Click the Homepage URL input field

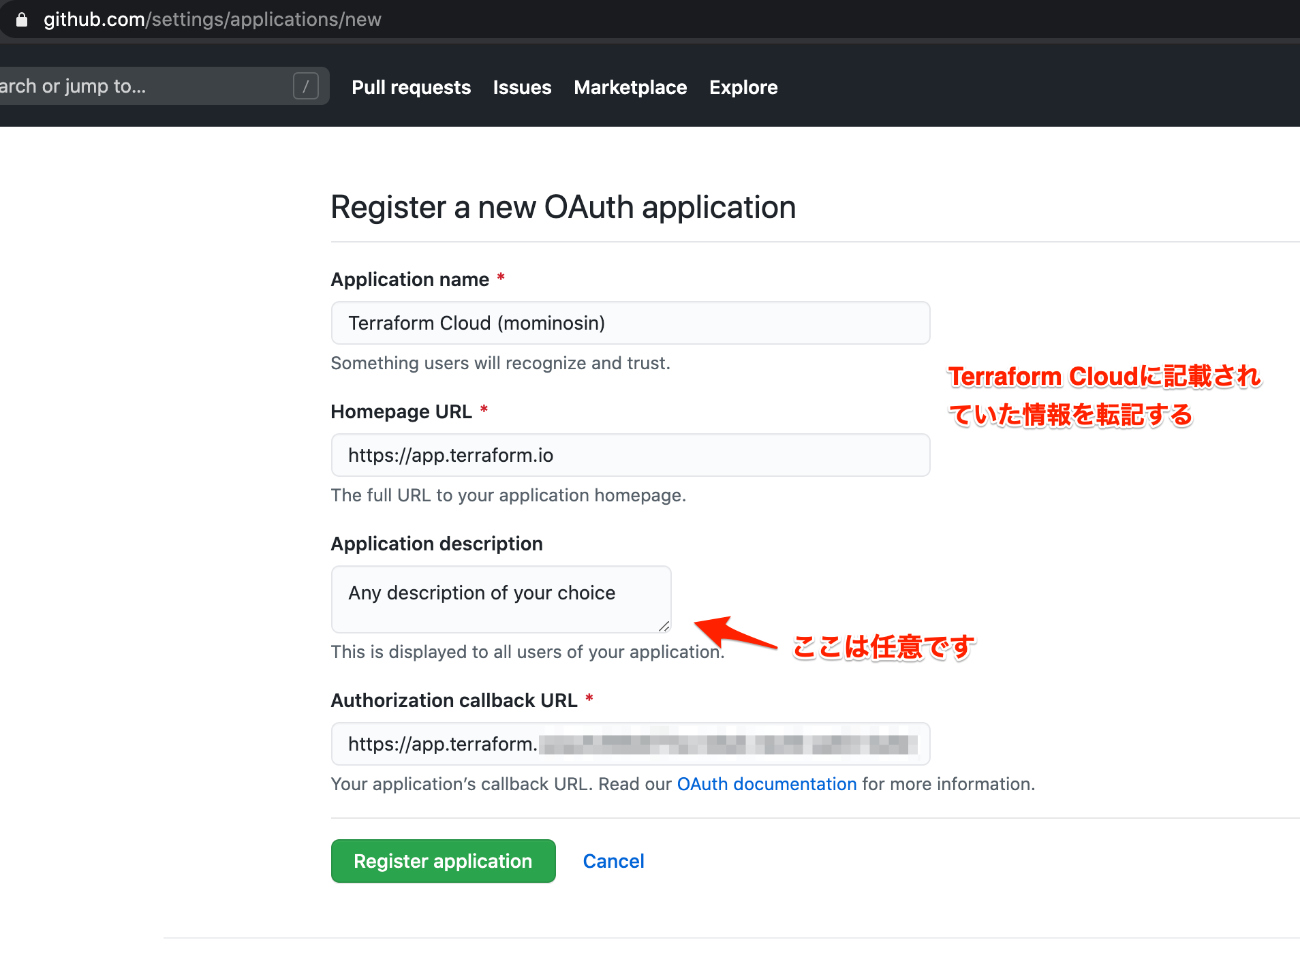click(x=630, y=455)
